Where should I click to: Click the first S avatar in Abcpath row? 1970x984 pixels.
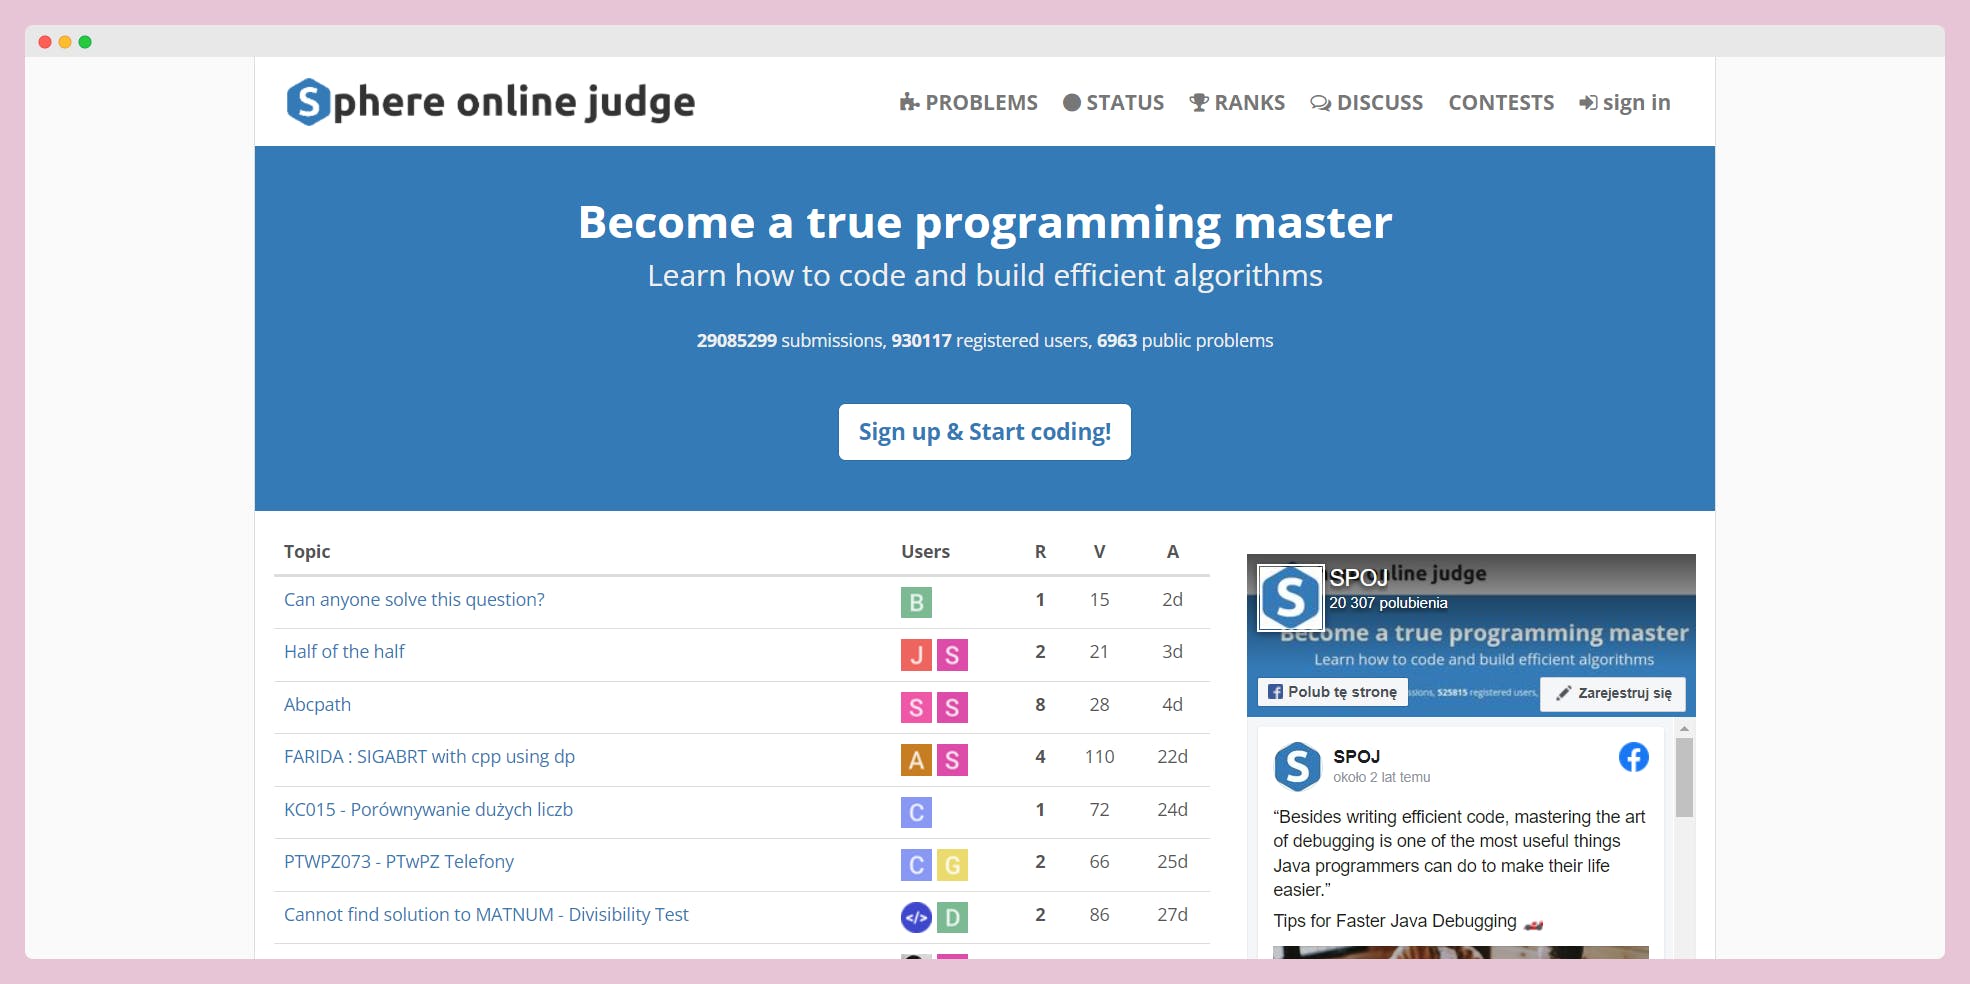point(916,708)
